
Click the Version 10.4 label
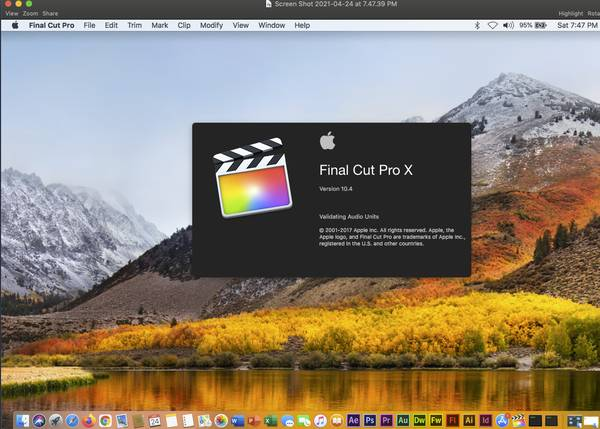[x=336, y=189]
